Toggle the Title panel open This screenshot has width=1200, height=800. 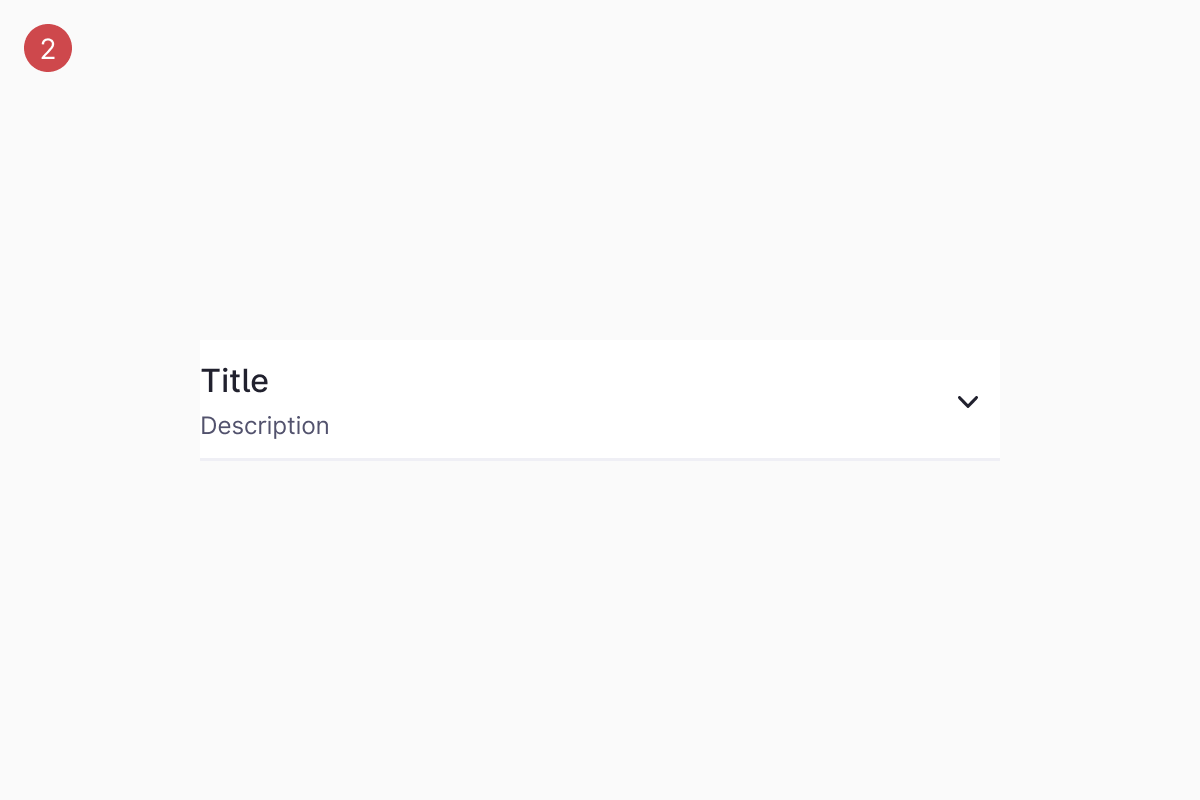coord(600,400)
